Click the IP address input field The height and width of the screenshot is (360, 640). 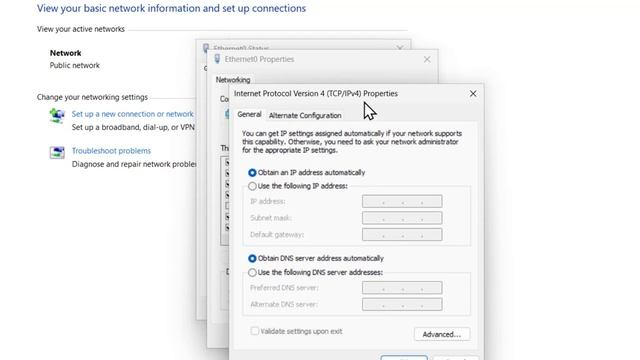402,201
